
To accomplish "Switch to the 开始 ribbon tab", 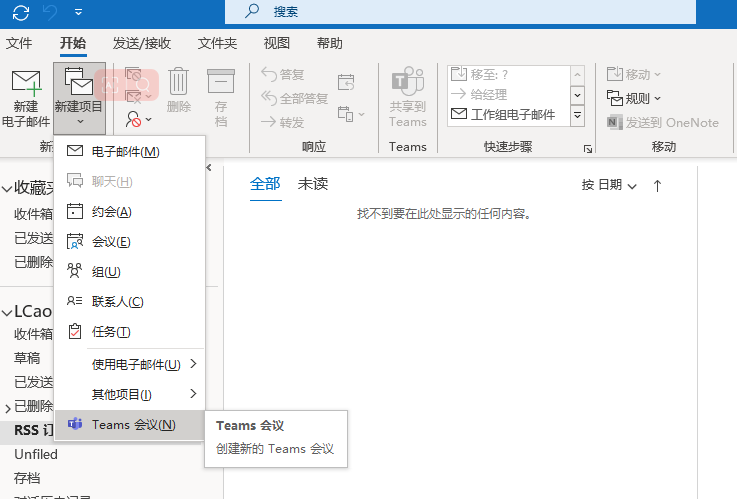I will (73, 43).
